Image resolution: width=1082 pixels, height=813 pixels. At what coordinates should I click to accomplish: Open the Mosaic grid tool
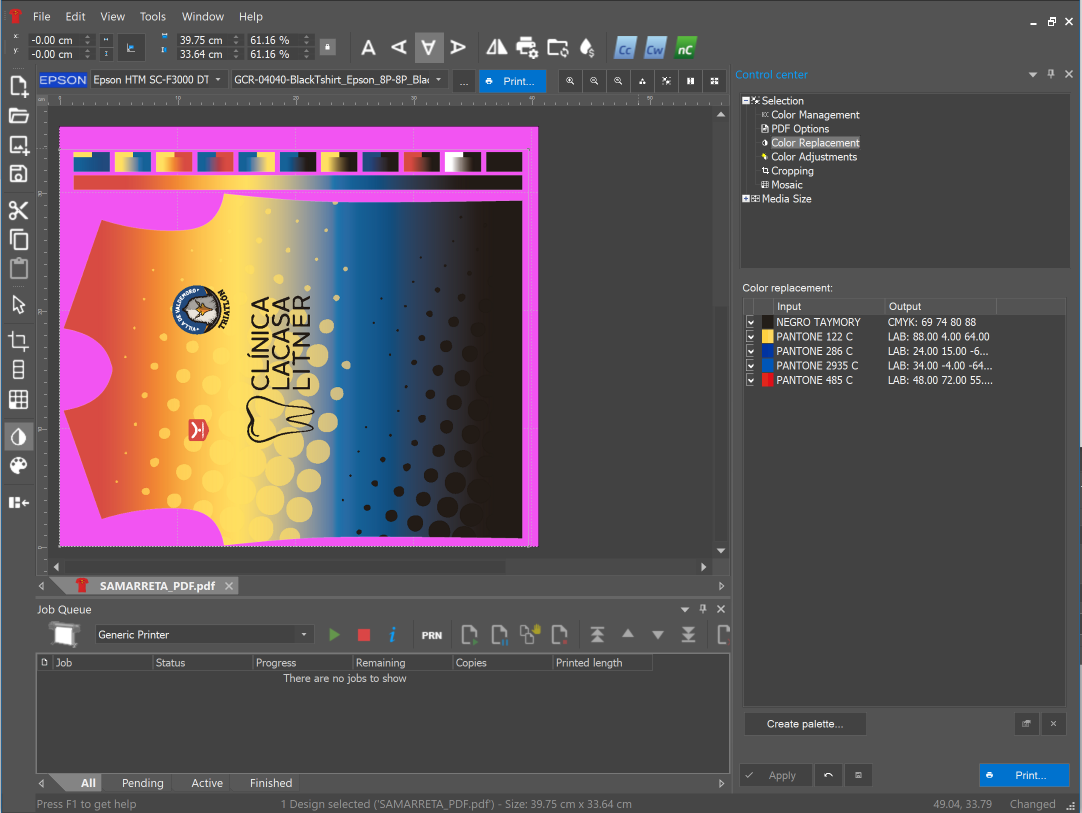[19, 399]
